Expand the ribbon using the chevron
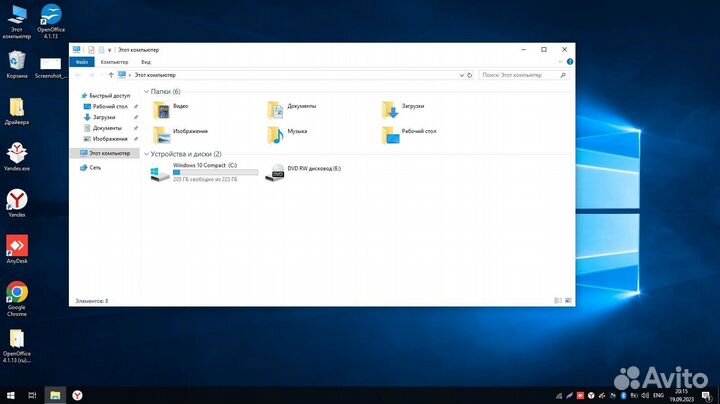This screenshot has width=720, height=404. click(x=560, y=62)
